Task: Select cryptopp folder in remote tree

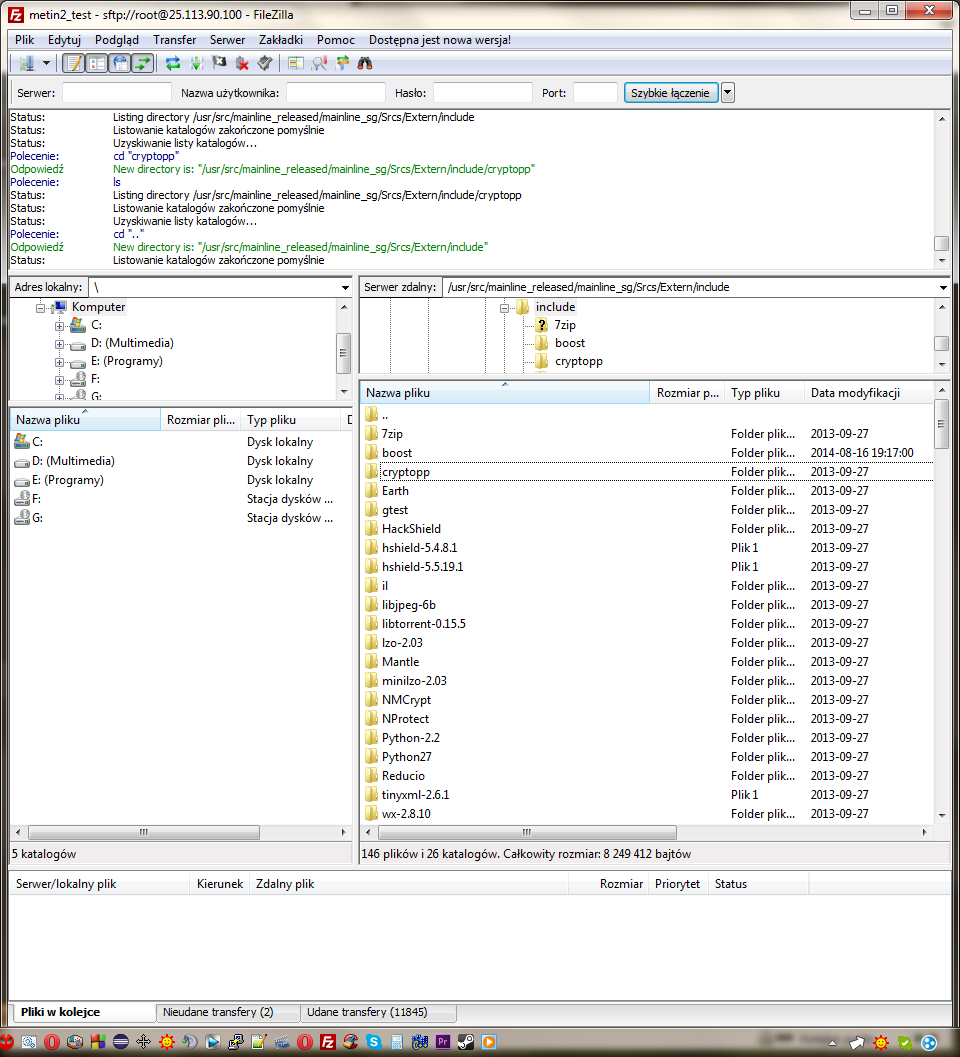Action: (578, 361)
